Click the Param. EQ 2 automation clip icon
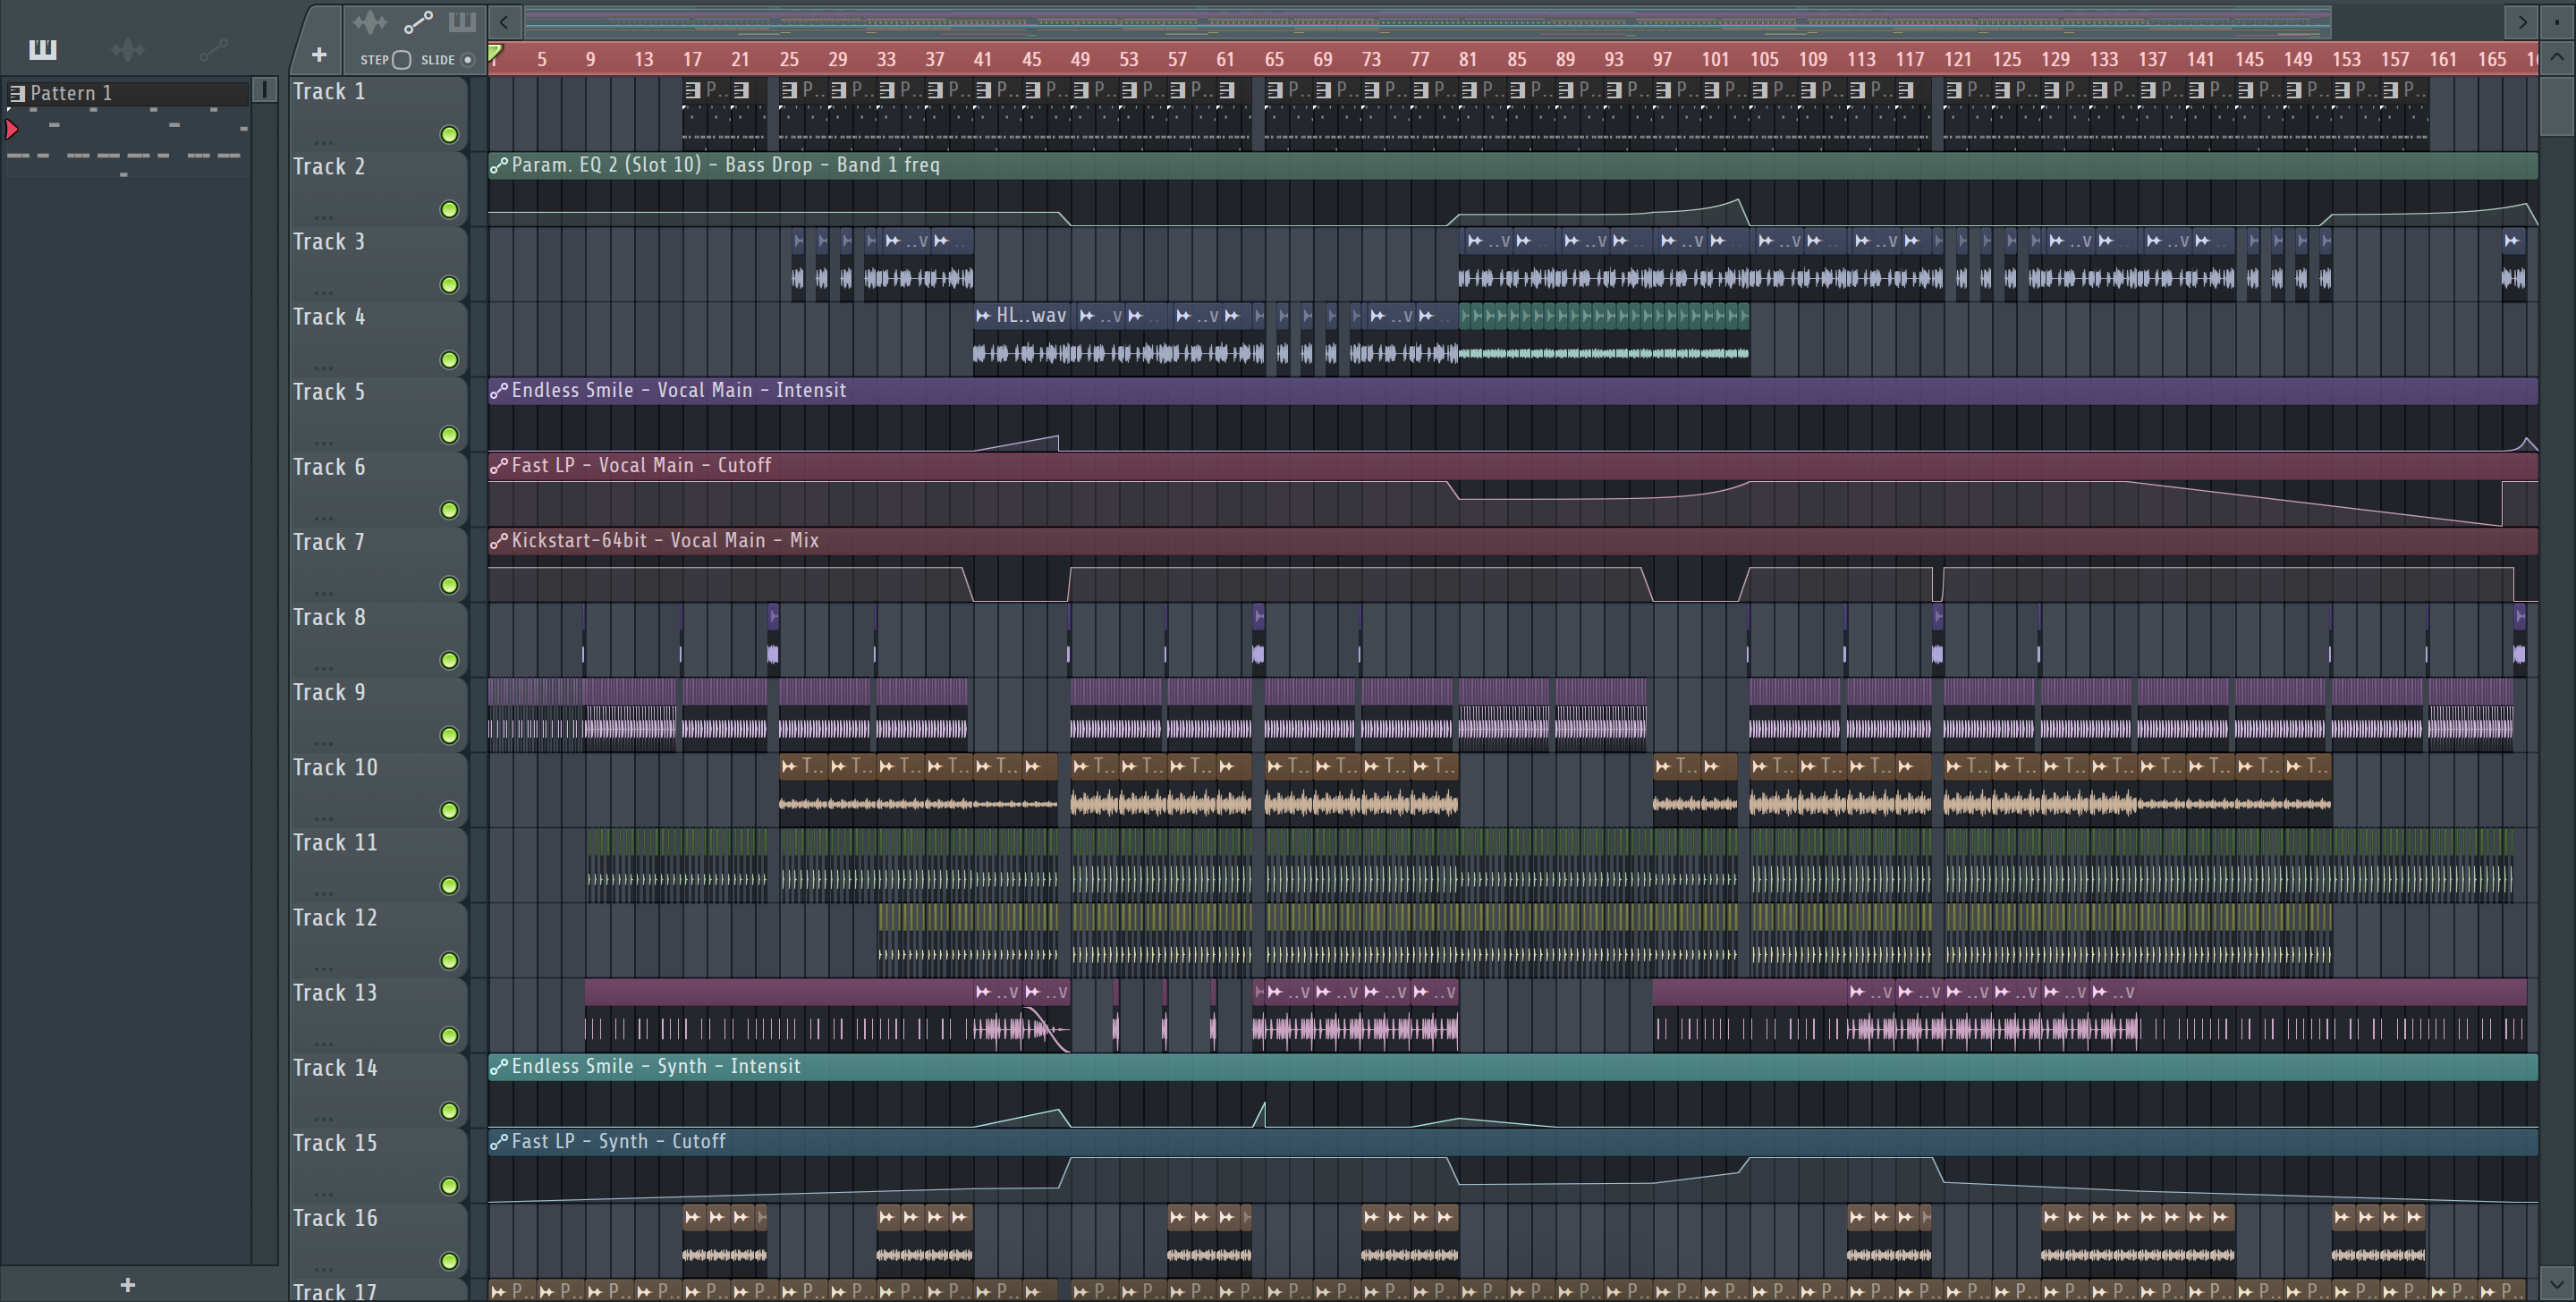Viewport: 2576px width, 1302px height. (498, 165)
